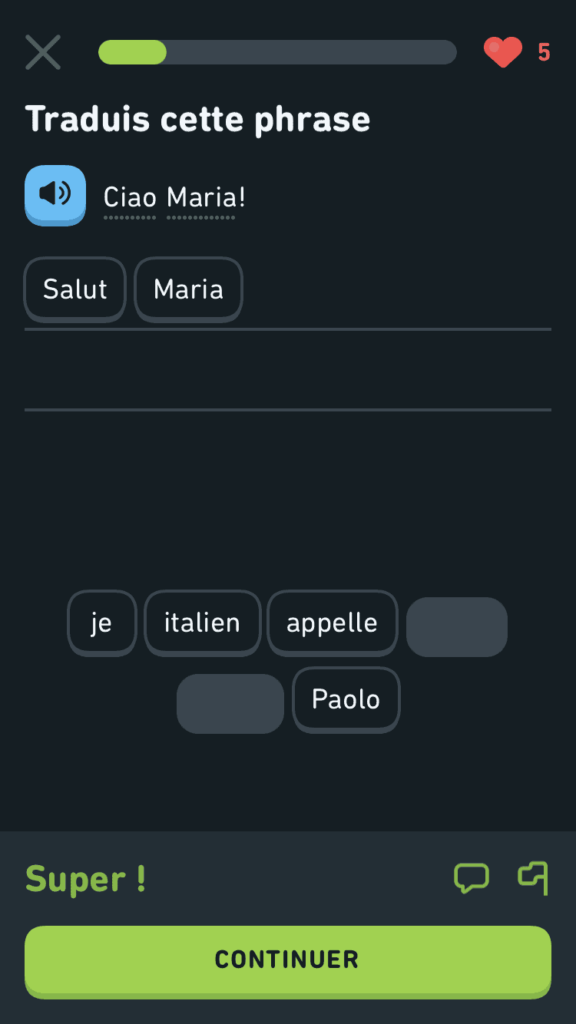Choose the appelle word tile
The width and height of the screenshot is (576, 1024).
click(332, 623)
